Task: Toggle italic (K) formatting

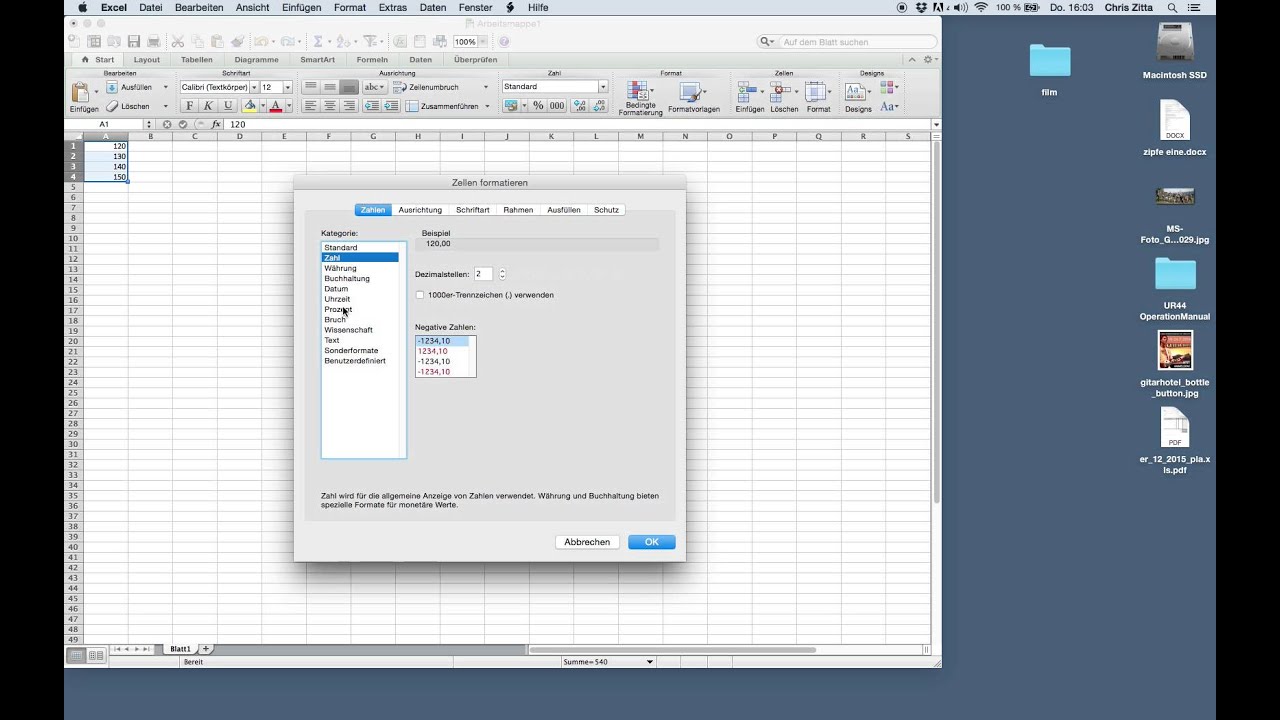Action: pyautogui.click(x=208, y=105)
